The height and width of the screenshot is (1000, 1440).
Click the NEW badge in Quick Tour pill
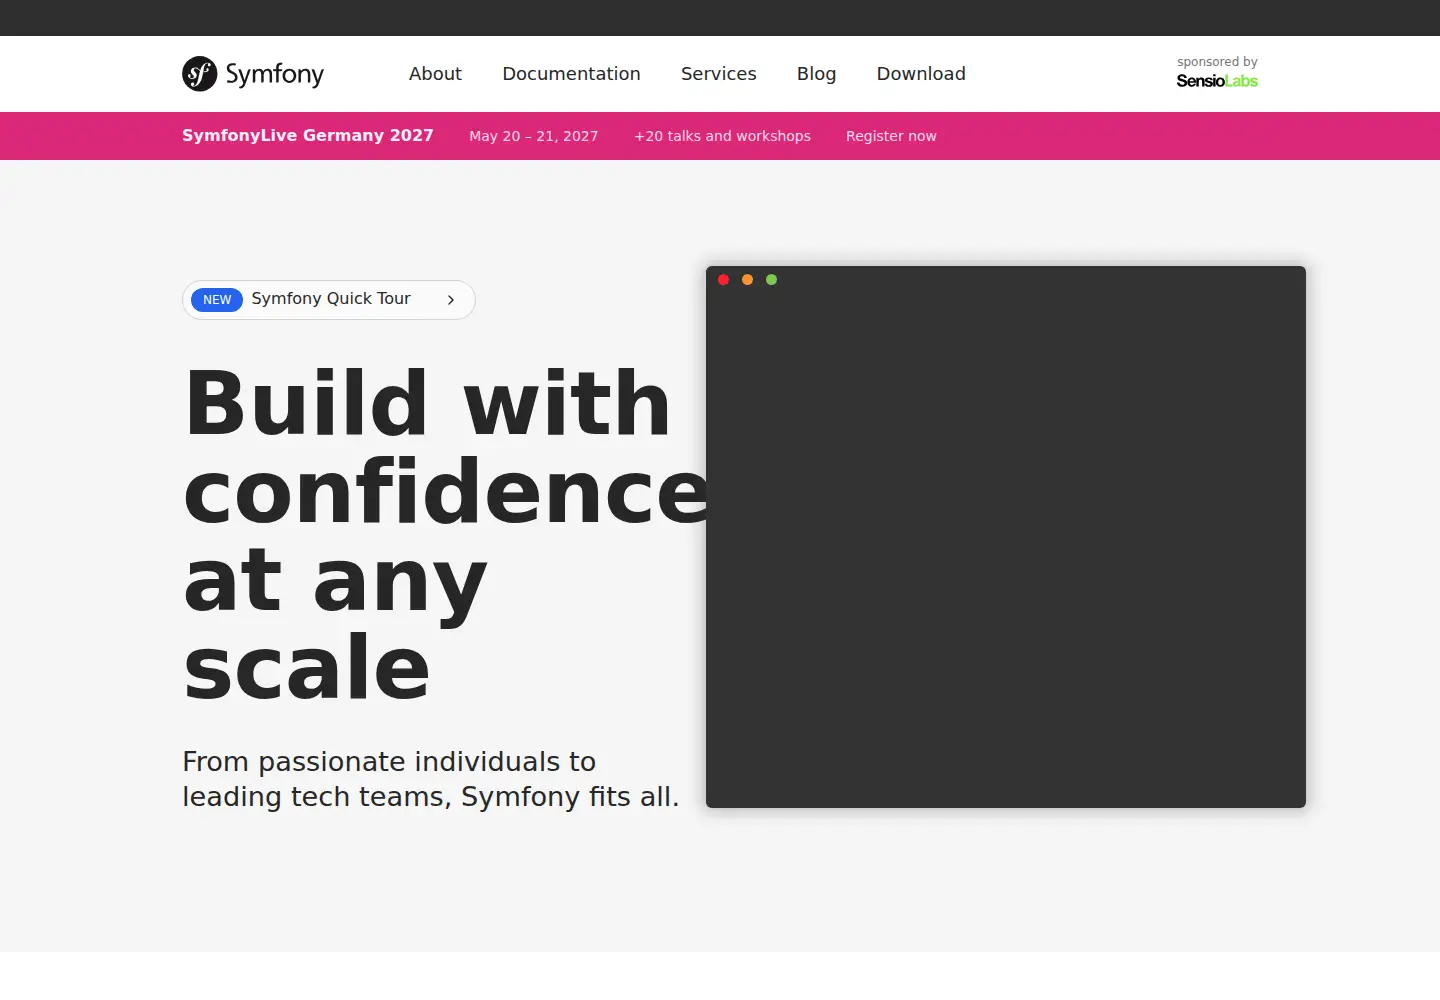click(x=217, y=300)
